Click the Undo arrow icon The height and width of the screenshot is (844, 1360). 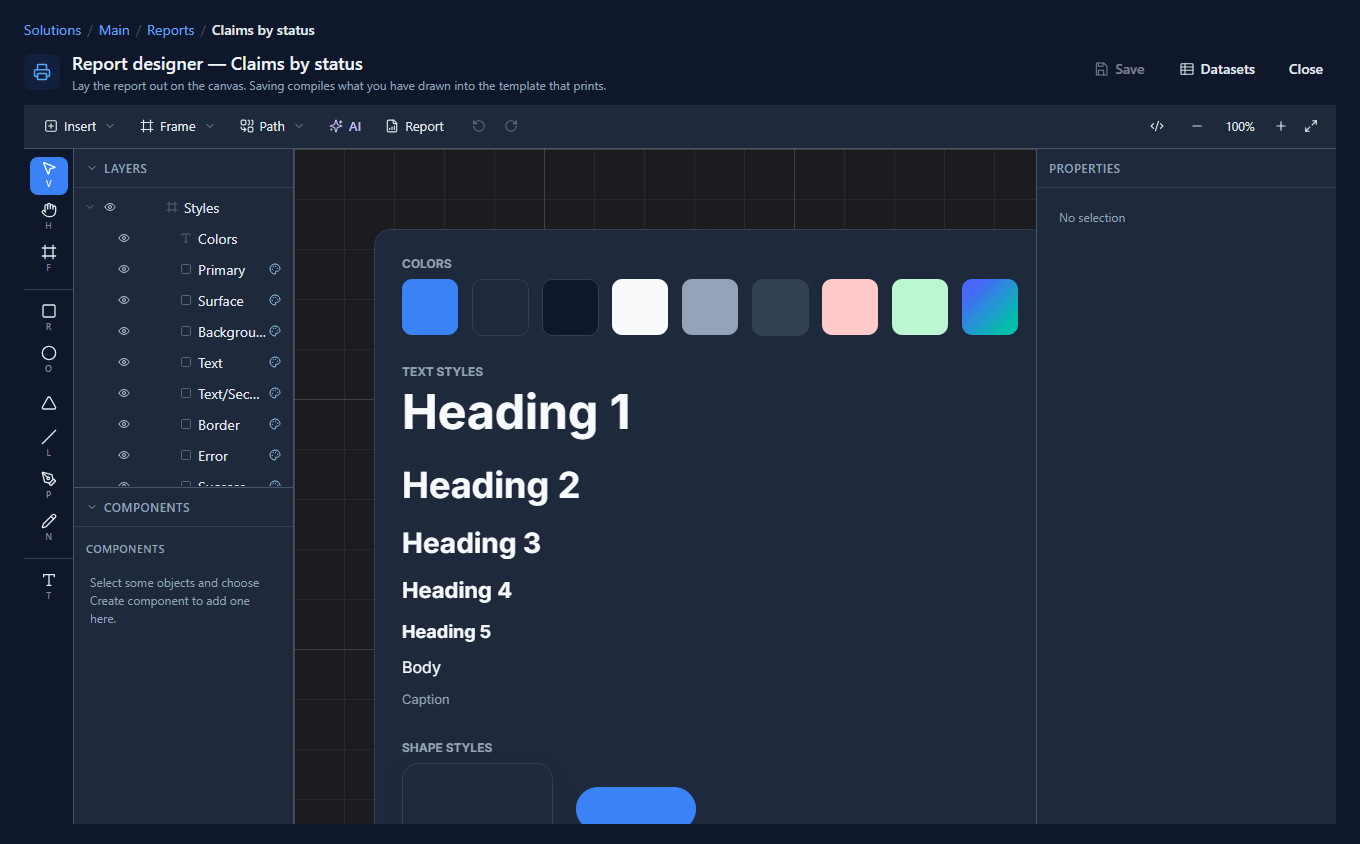click(479, 126)
